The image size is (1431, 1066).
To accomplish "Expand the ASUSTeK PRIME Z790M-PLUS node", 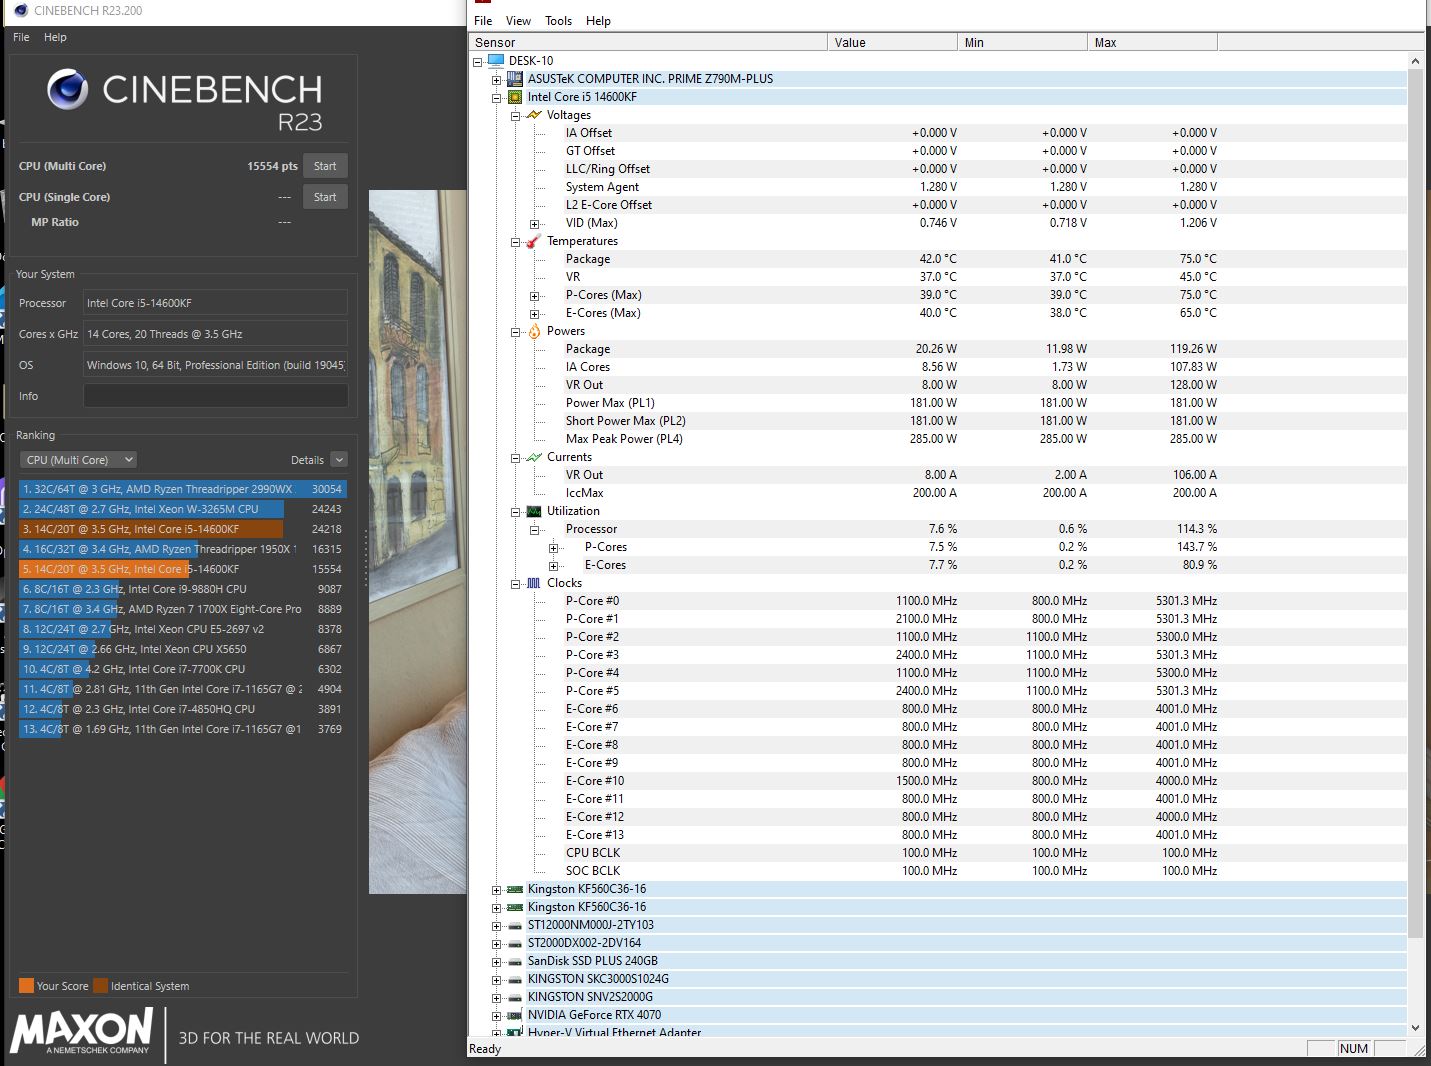I will point(497,79).
